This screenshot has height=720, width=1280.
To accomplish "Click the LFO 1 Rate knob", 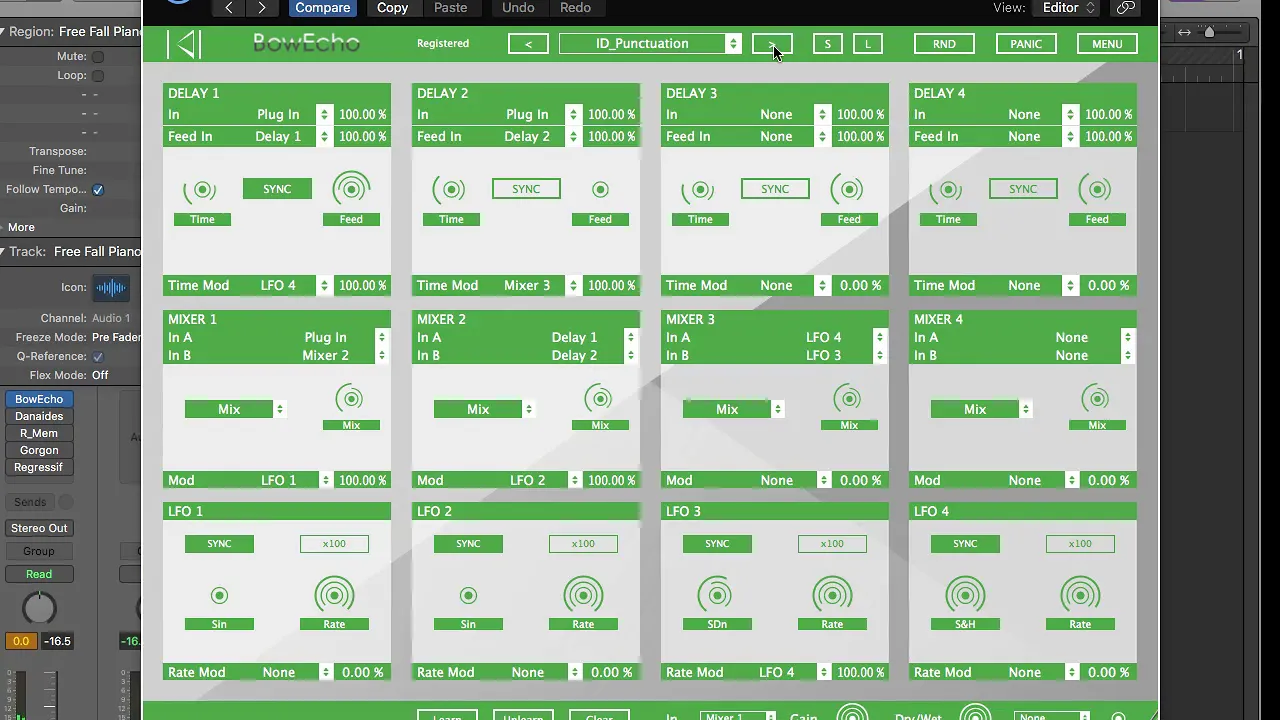I will [x=334, y=595].
